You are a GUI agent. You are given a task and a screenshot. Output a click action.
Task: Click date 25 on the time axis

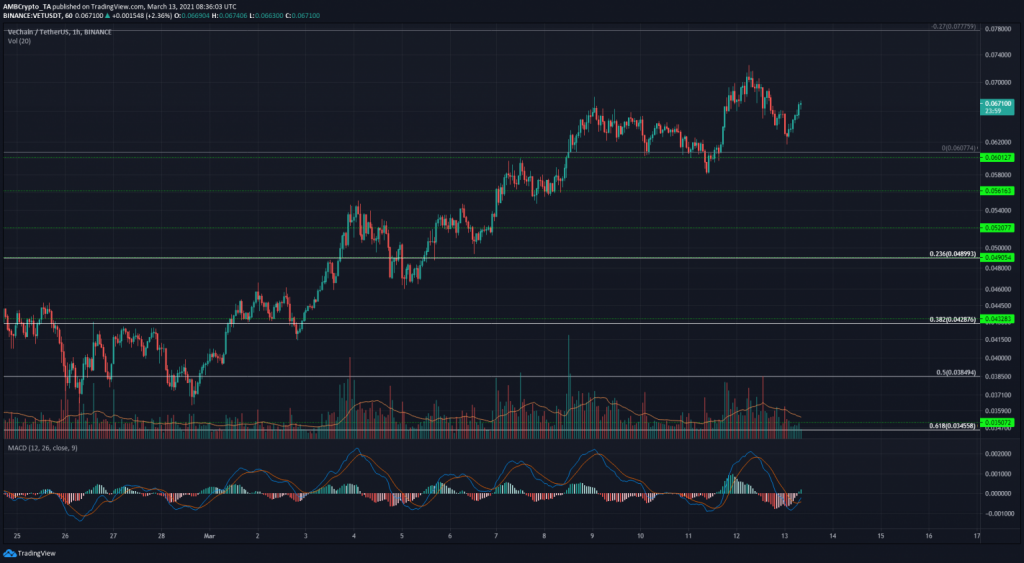[17, 536]
